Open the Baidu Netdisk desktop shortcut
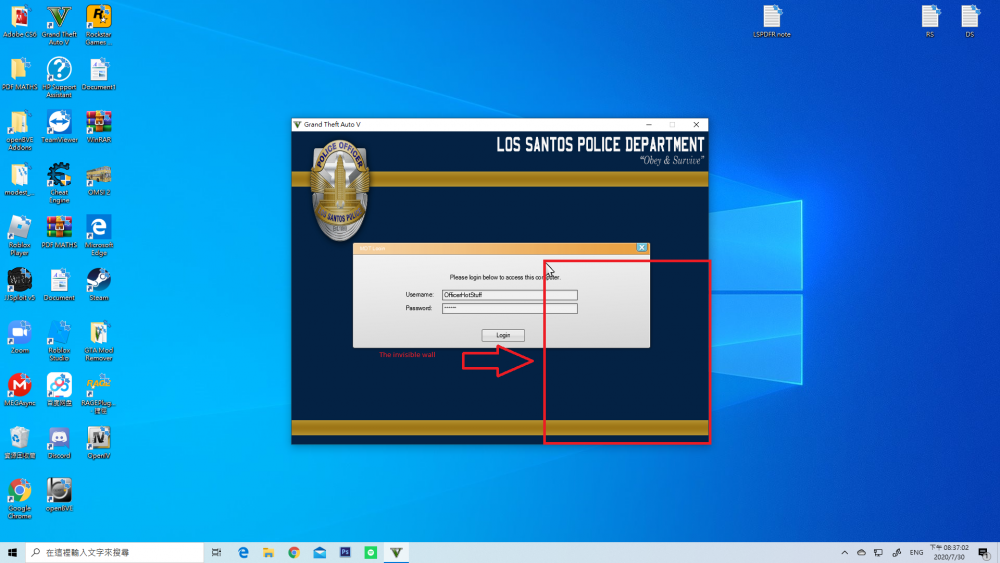The height and width of the screenshot is (563, 1000). tap(59, 390)
